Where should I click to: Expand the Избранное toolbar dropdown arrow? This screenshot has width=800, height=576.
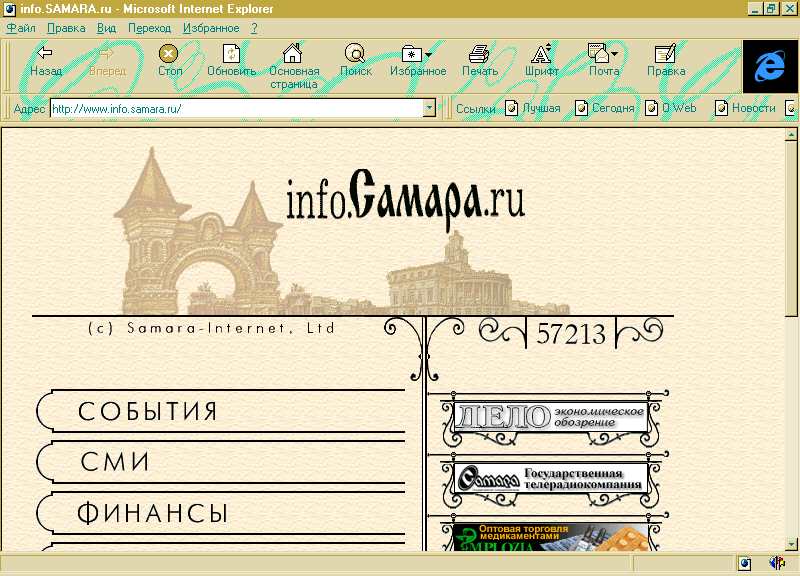429,54
